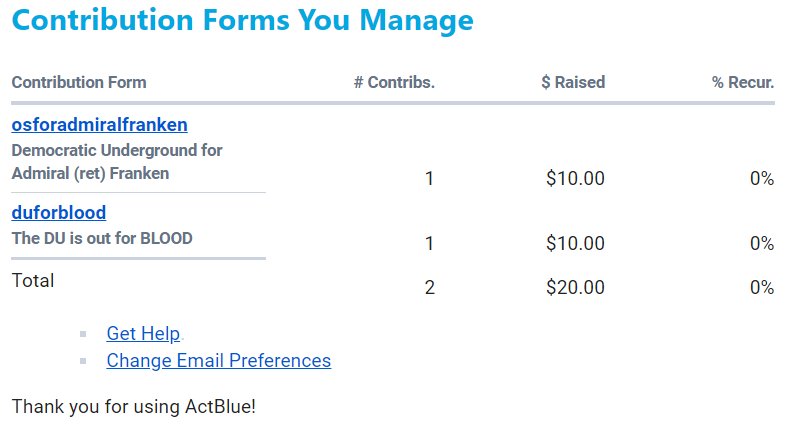The width and height of the screenshot is (786, 424).
Task: Click the Thank you for using ActBlue text
Action: (x=134, y=407)
